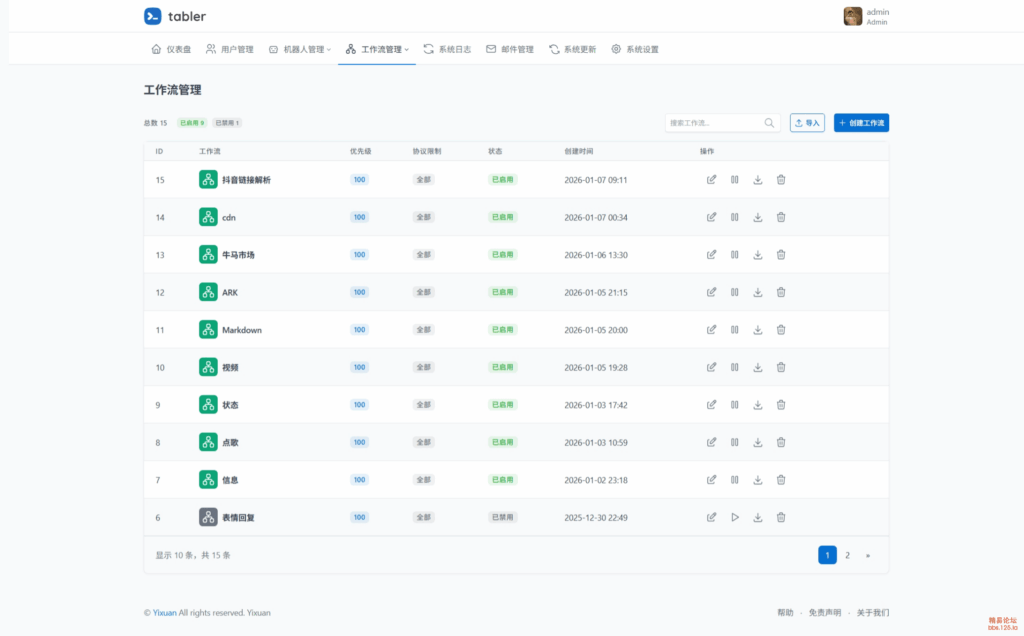Click edit icon for Markdown workflow row
The height and width of the screenshot is (636, 1024).
coord(711,330)
